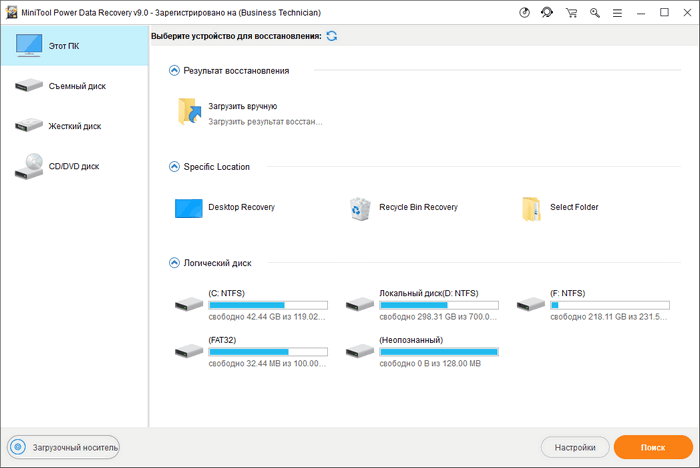Select Загрузить вручную label
The width and height of the screenshot is (700, 468).
[242, 106]
